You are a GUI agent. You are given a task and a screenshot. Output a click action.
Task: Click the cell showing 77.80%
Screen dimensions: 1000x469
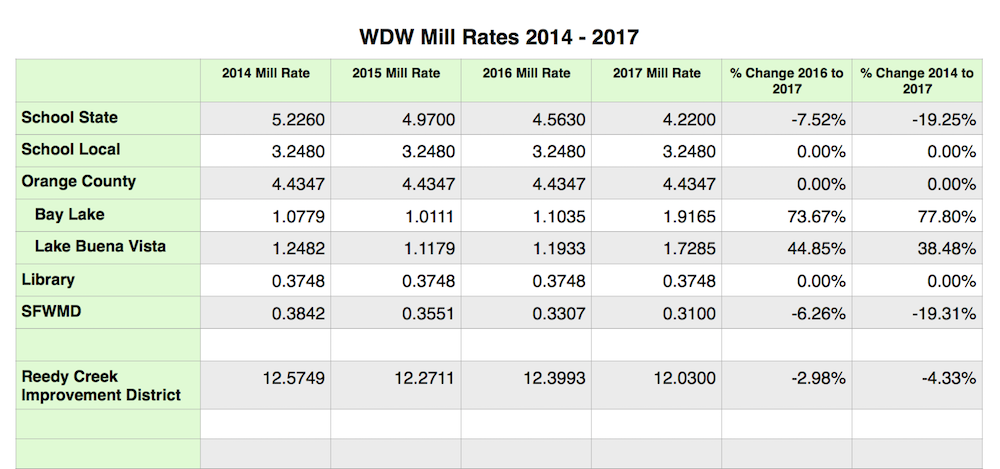click(x=917, y=216)
